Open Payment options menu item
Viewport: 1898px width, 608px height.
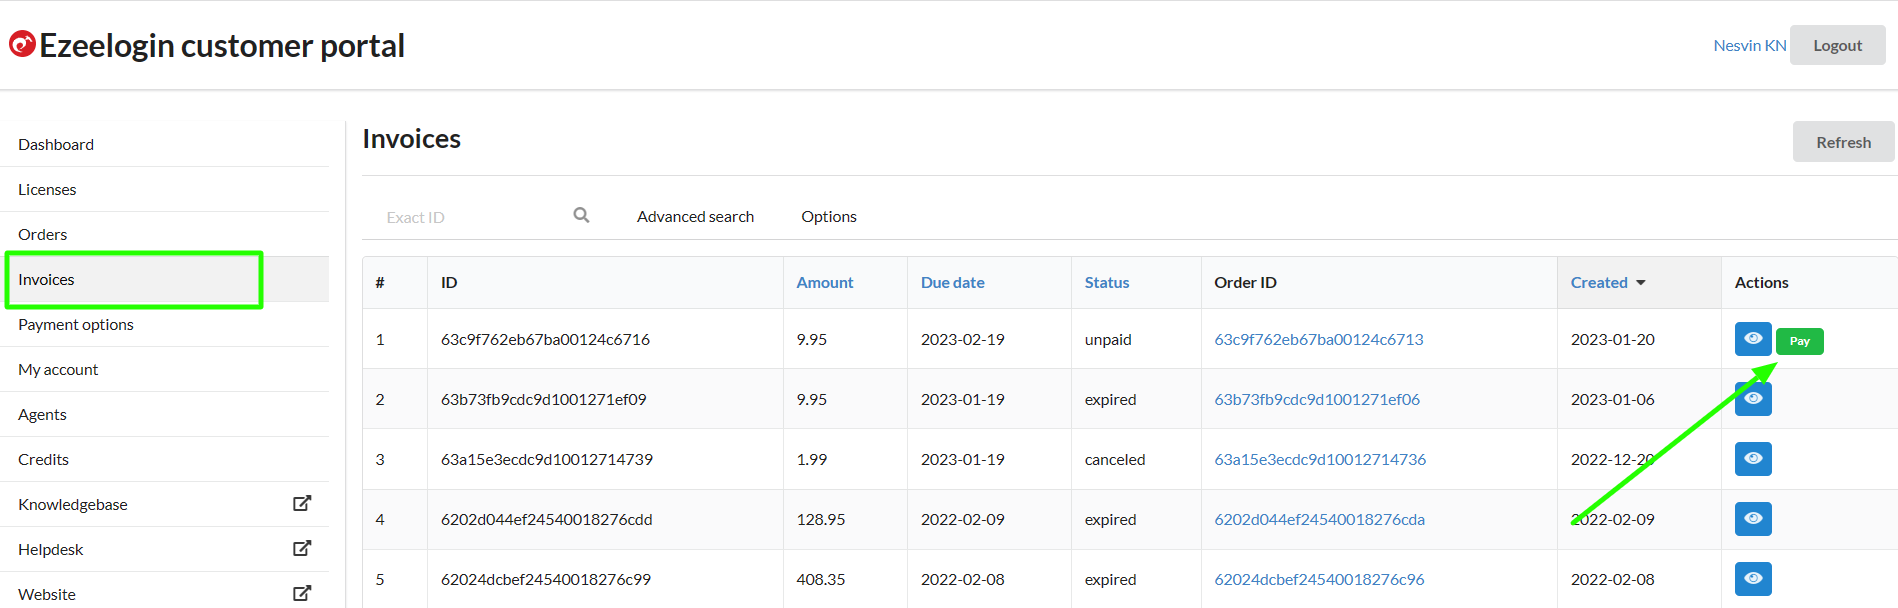pos(76,325)
